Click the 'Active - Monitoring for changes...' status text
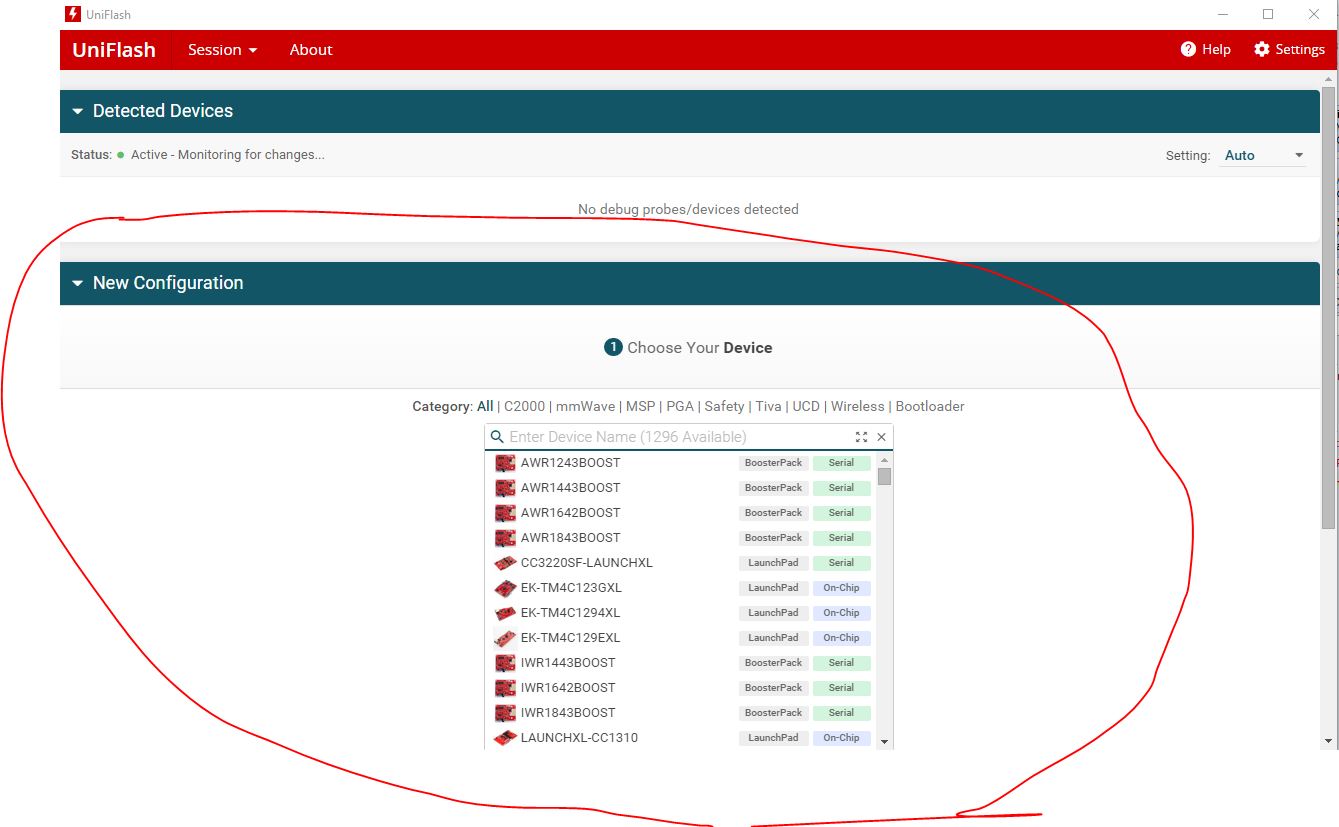 click(x=228, y=155)
